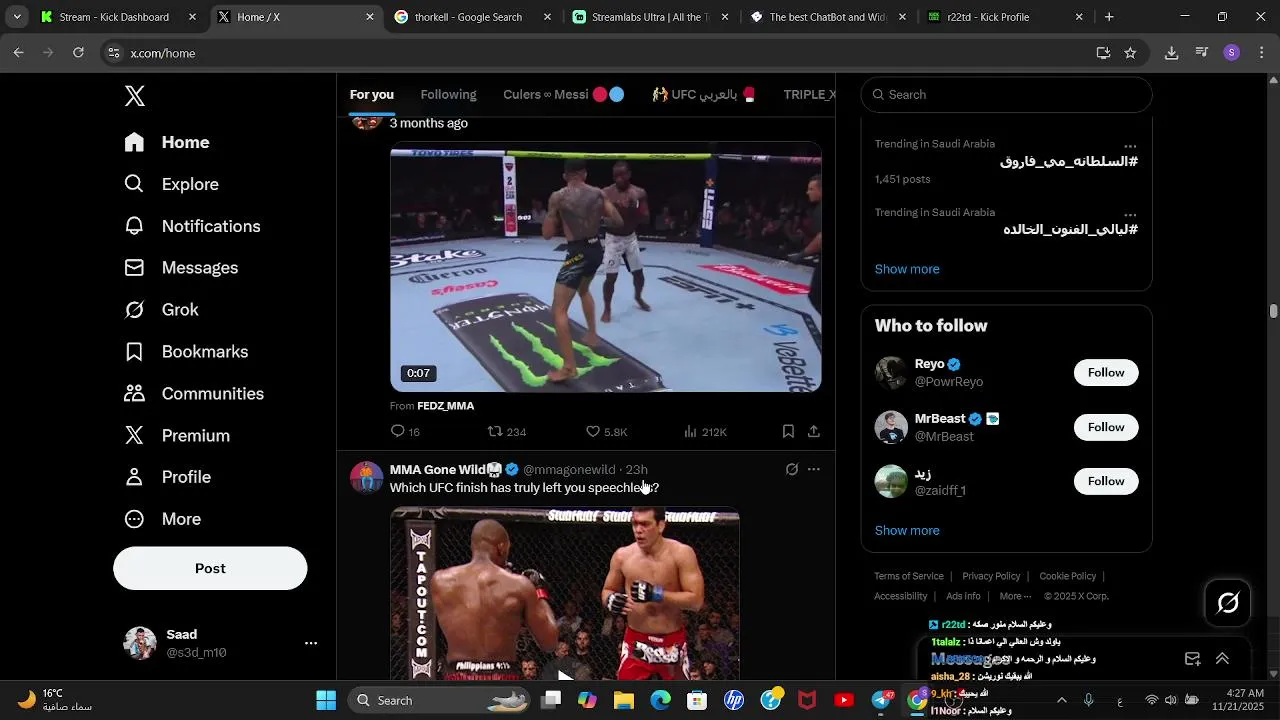Switch to Culers ∞ Messi tab
The height and width of the screenshot is (720, 1280).
tap(564, 95)
